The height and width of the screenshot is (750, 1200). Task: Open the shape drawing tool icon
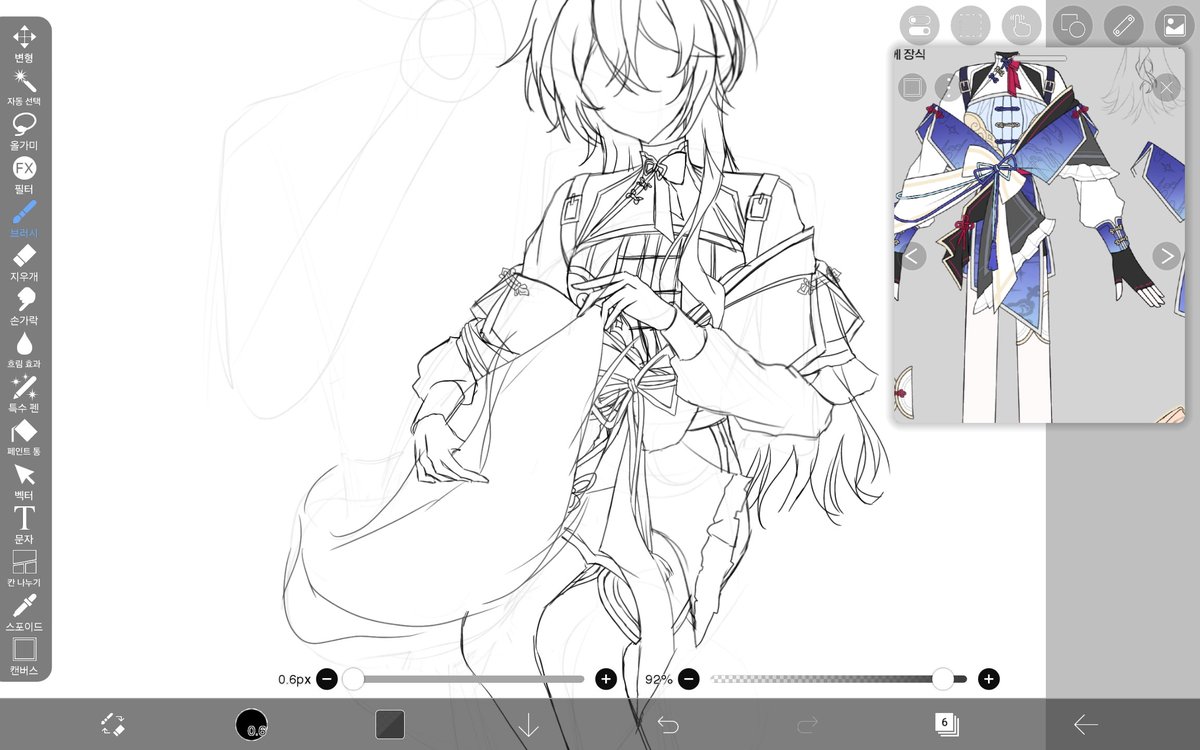(1072, 25)
